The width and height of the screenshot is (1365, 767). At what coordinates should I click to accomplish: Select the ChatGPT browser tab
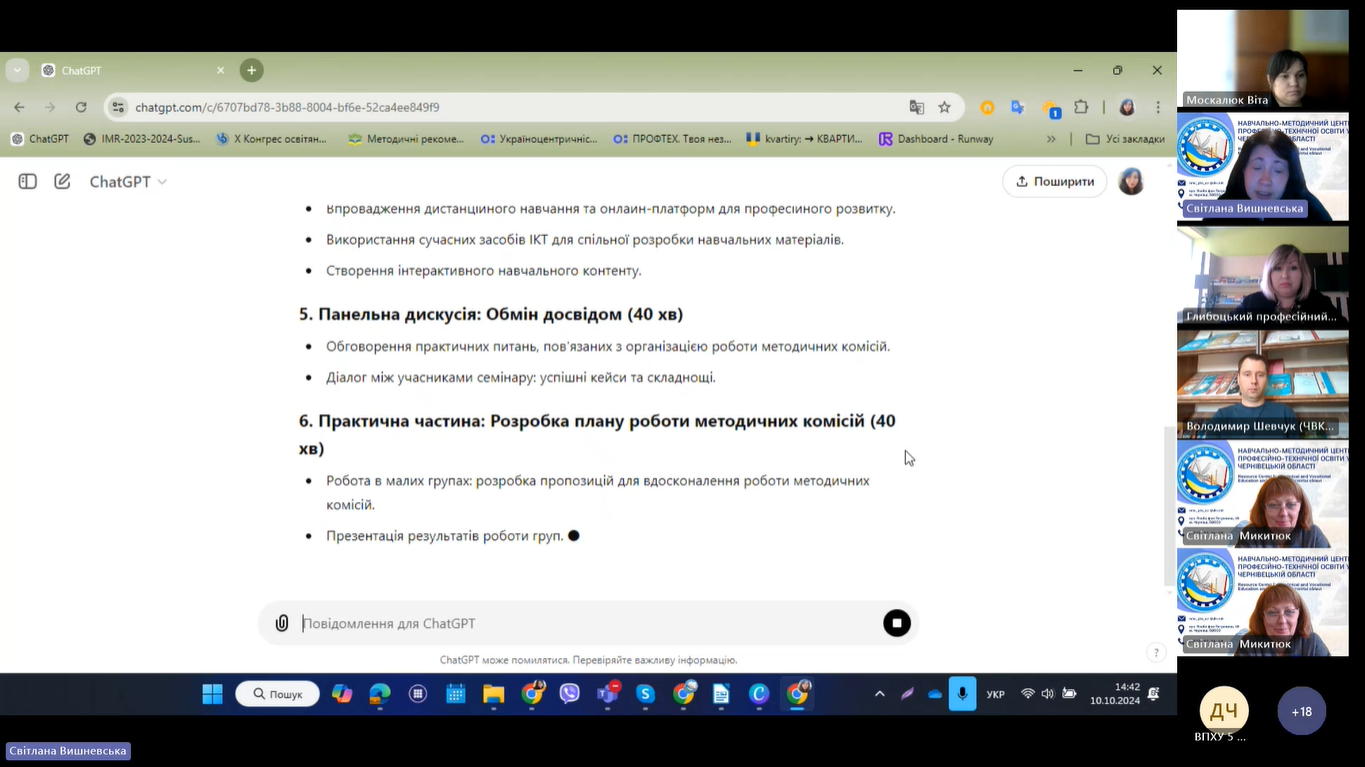point(130,71)
